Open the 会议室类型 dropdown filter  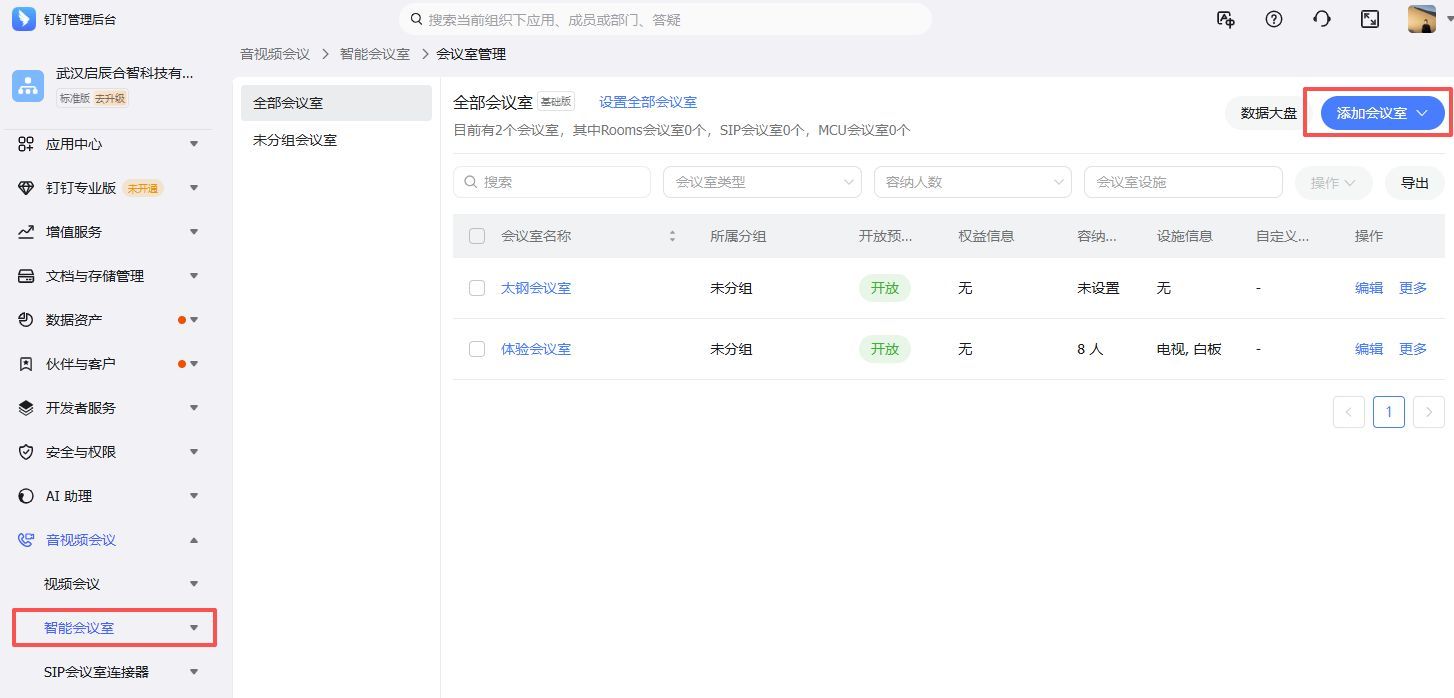(x=761, y=182)
